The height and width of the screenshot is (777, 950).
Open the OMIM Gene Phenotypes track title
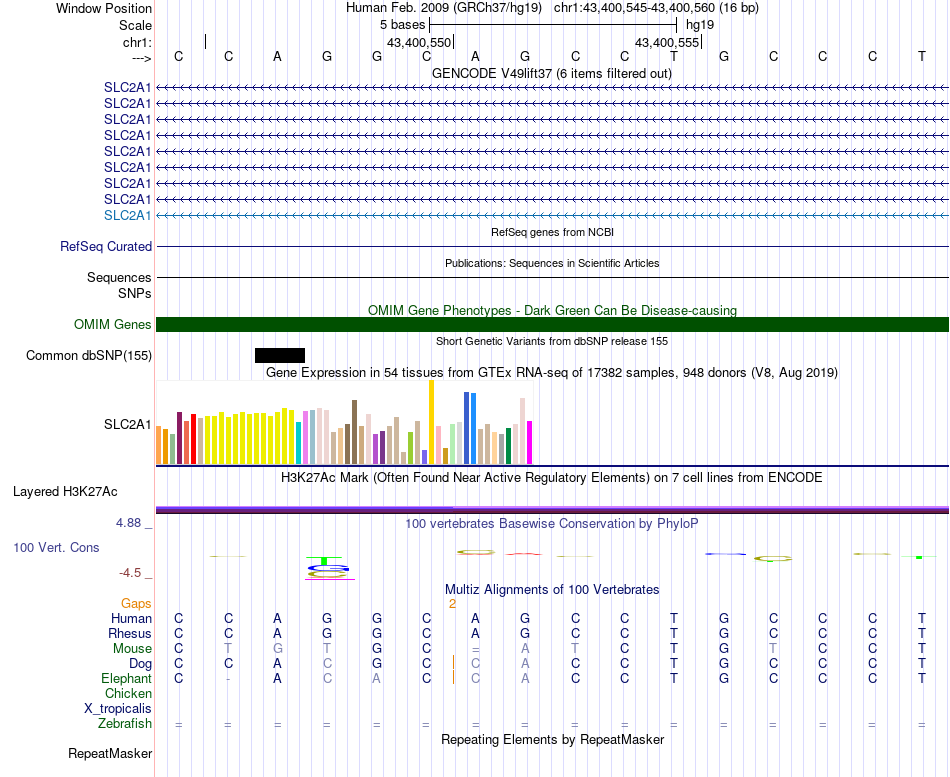(x=553, y=310)
